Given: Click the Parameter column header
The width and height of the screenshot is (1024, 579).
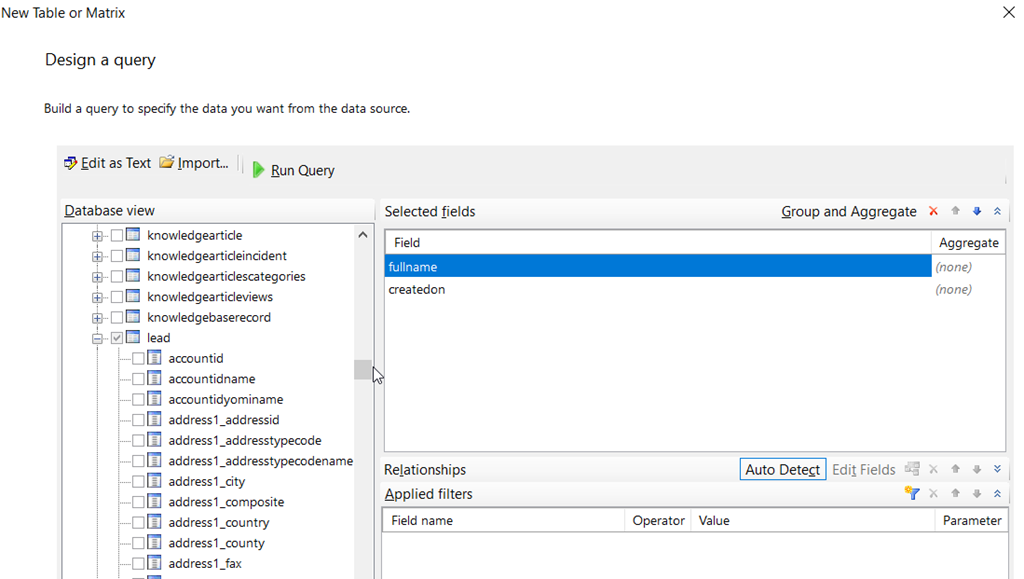Looking at the screenshot, I should click(972, 520).
